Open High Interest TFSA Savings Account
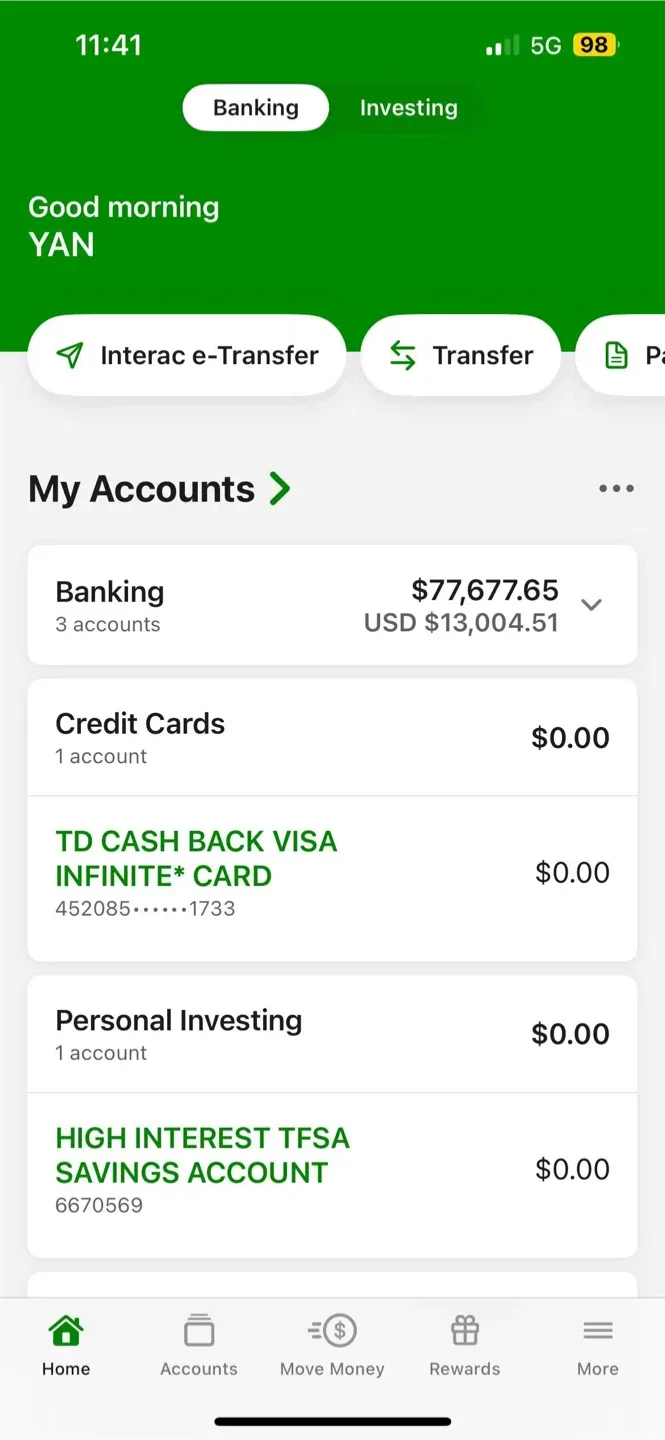The width and height of the screenshot is (665, 1440). (202, 1155)
